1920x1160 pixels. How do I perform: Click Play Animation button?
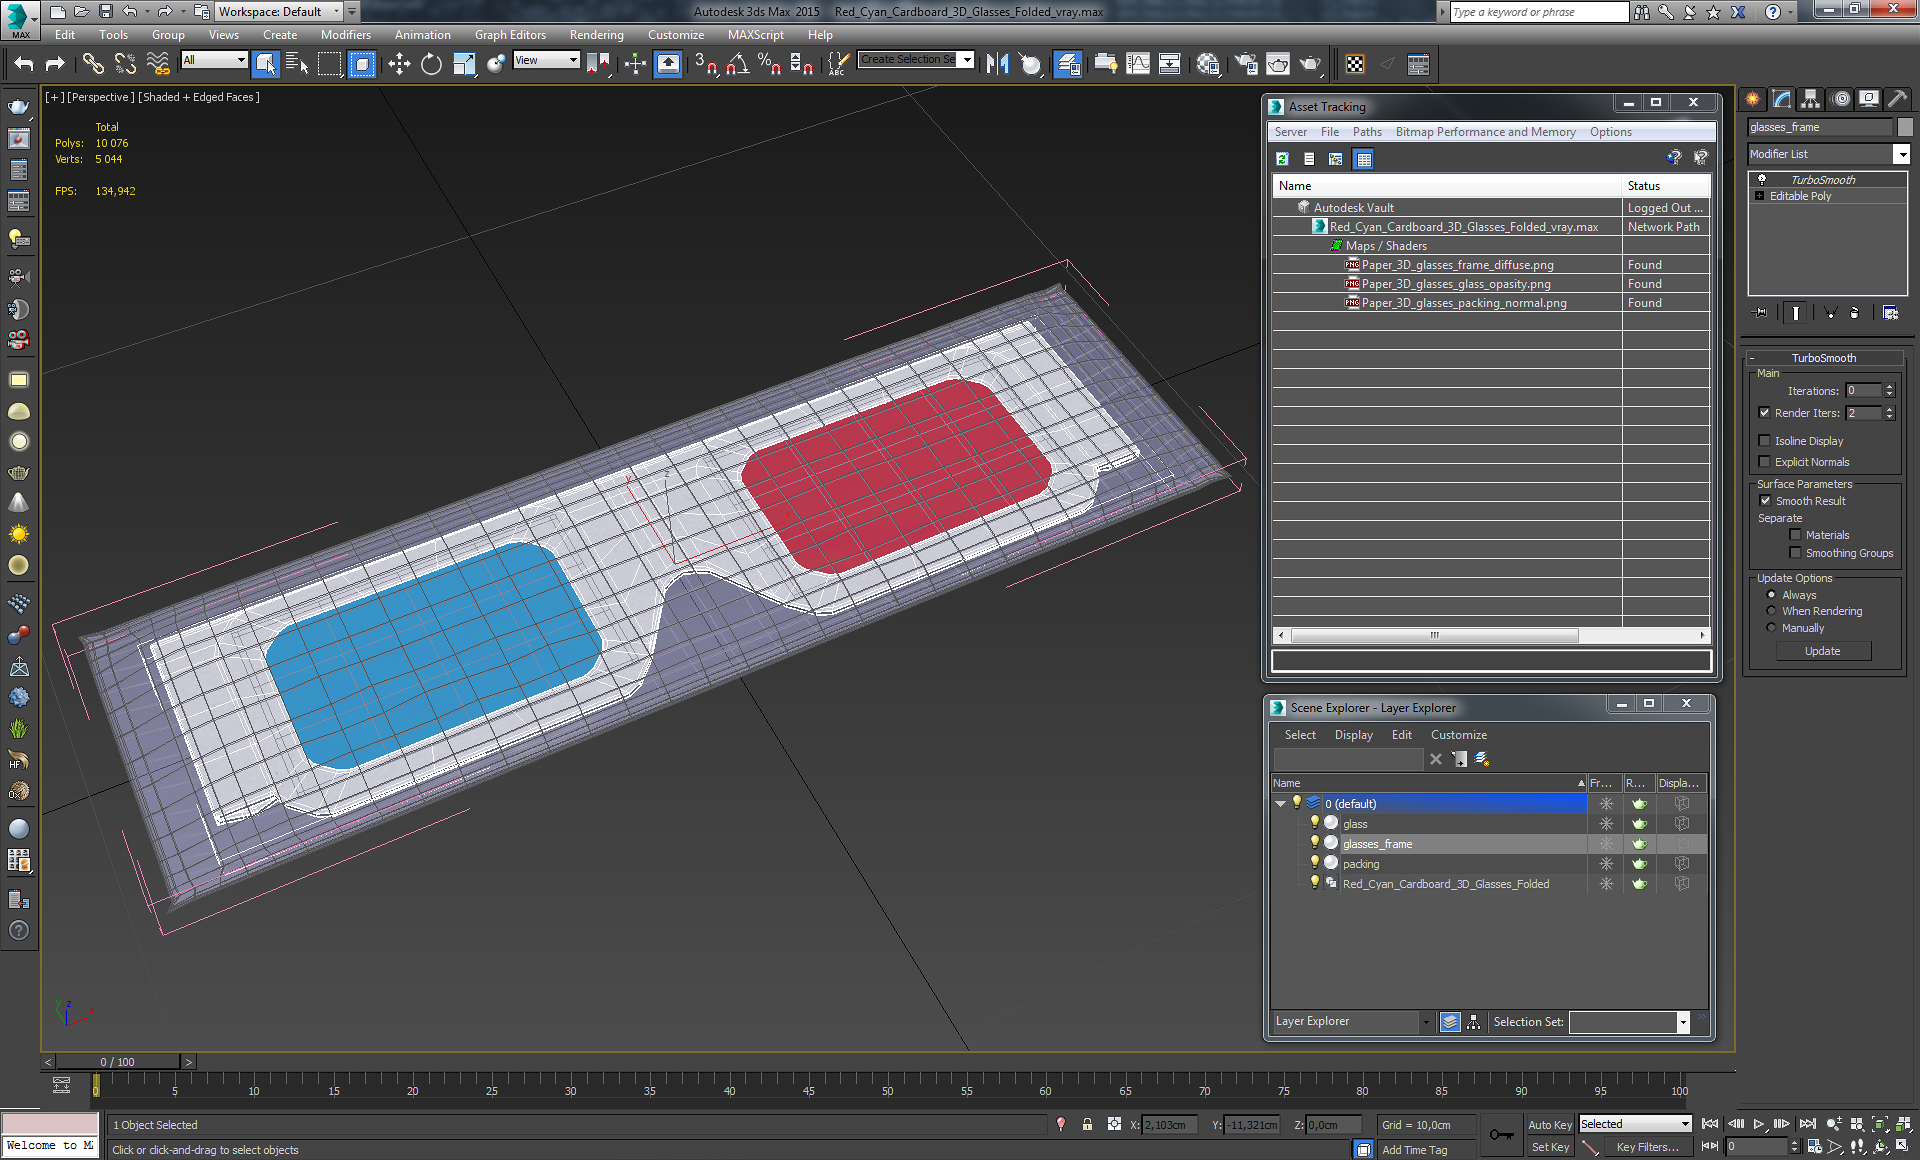[1759, 1124]
